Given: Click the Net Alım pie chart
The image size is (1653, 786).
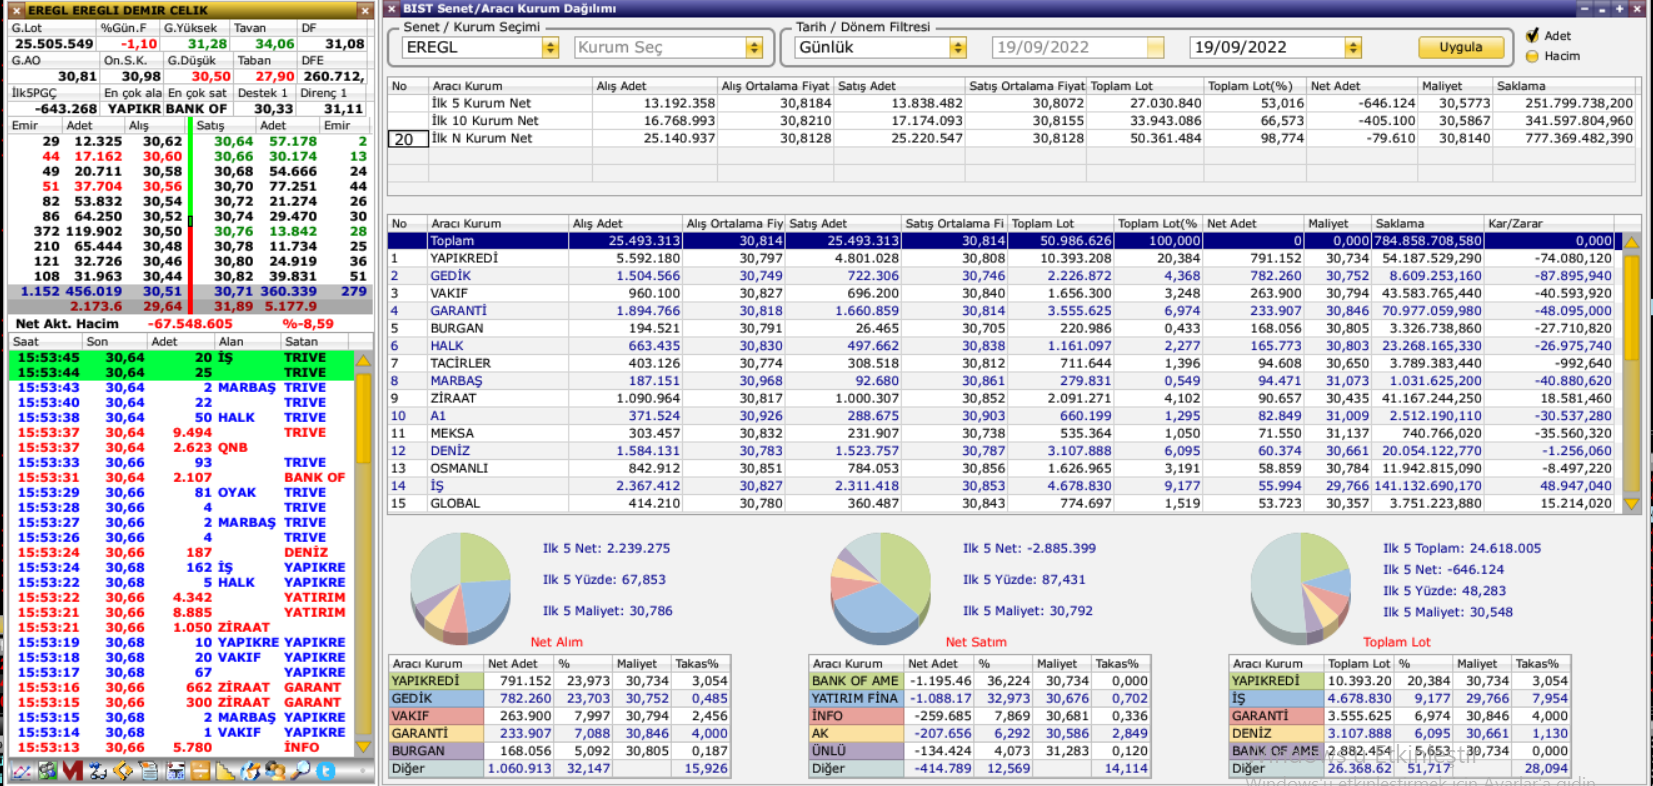Looking at the screenshot, I should point(461,587).
